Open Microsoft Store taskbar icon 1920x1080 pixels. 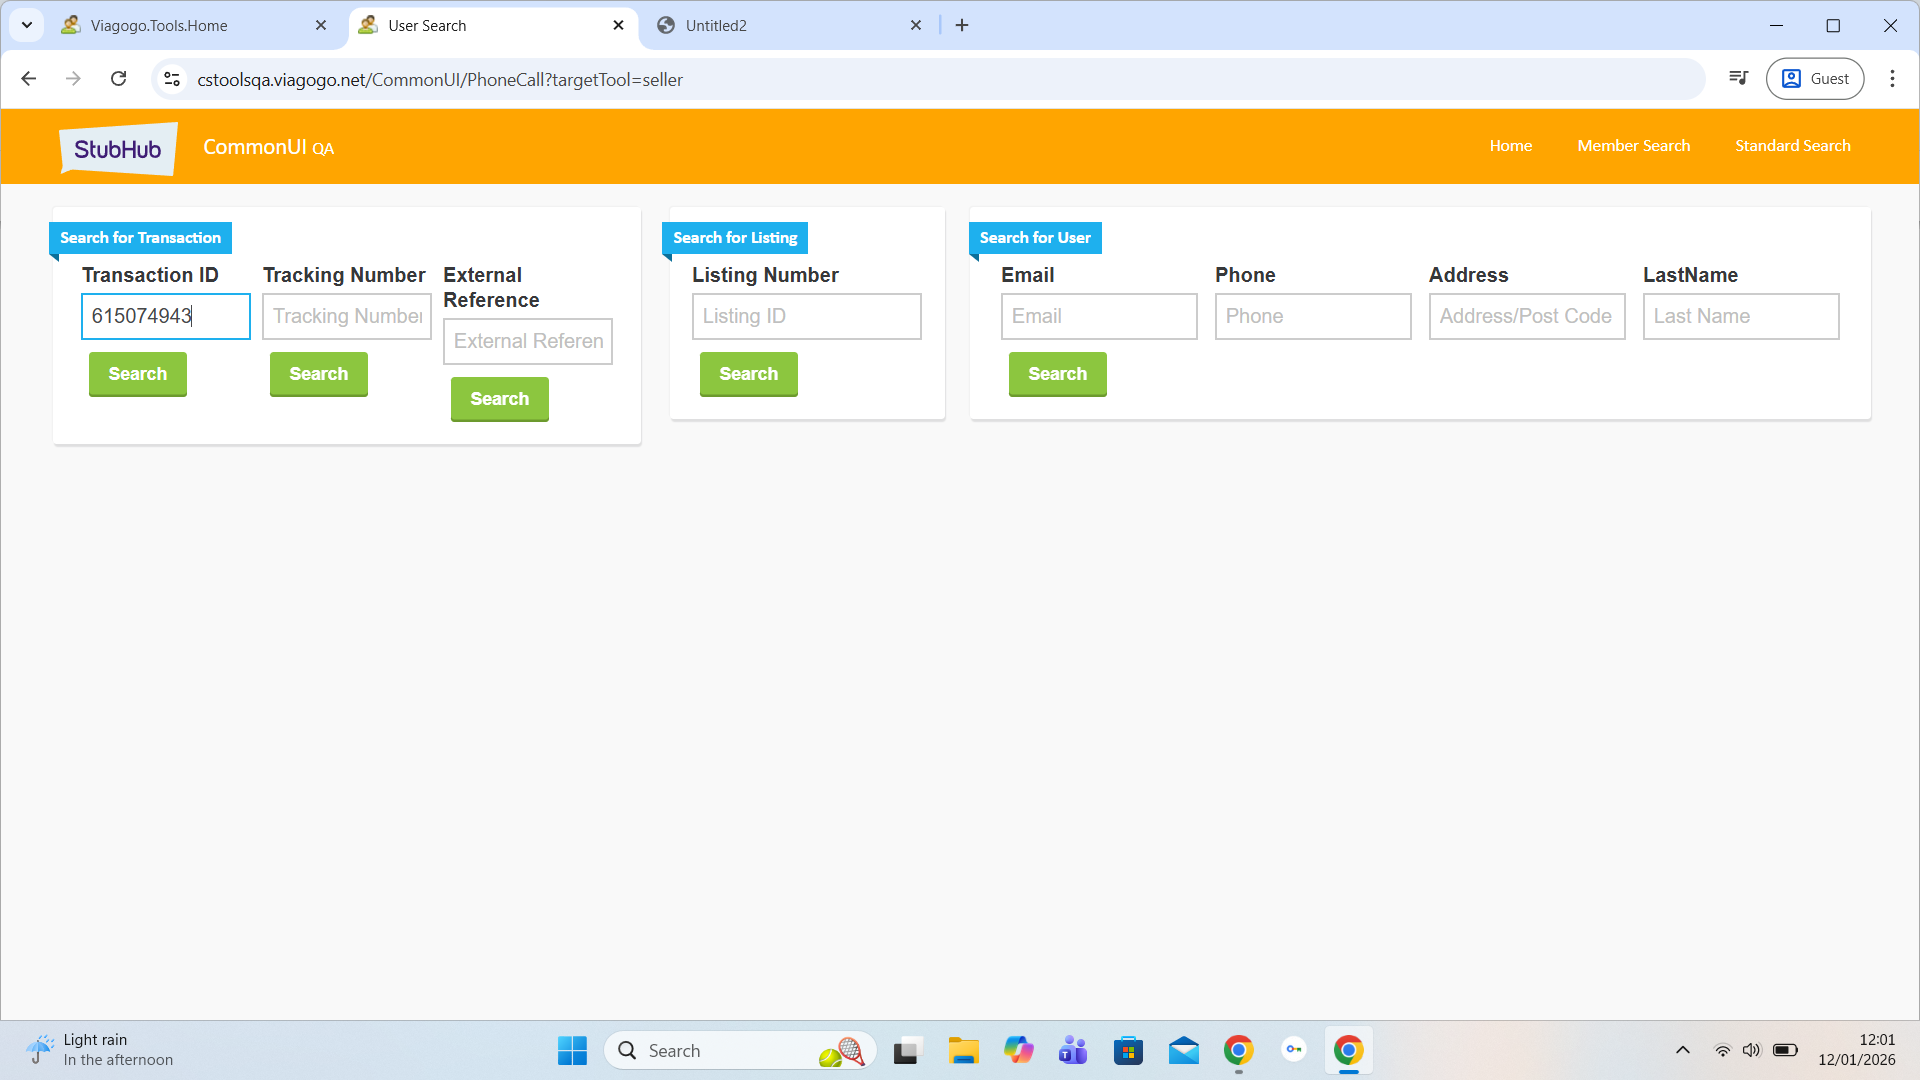pos(1128,1050)
